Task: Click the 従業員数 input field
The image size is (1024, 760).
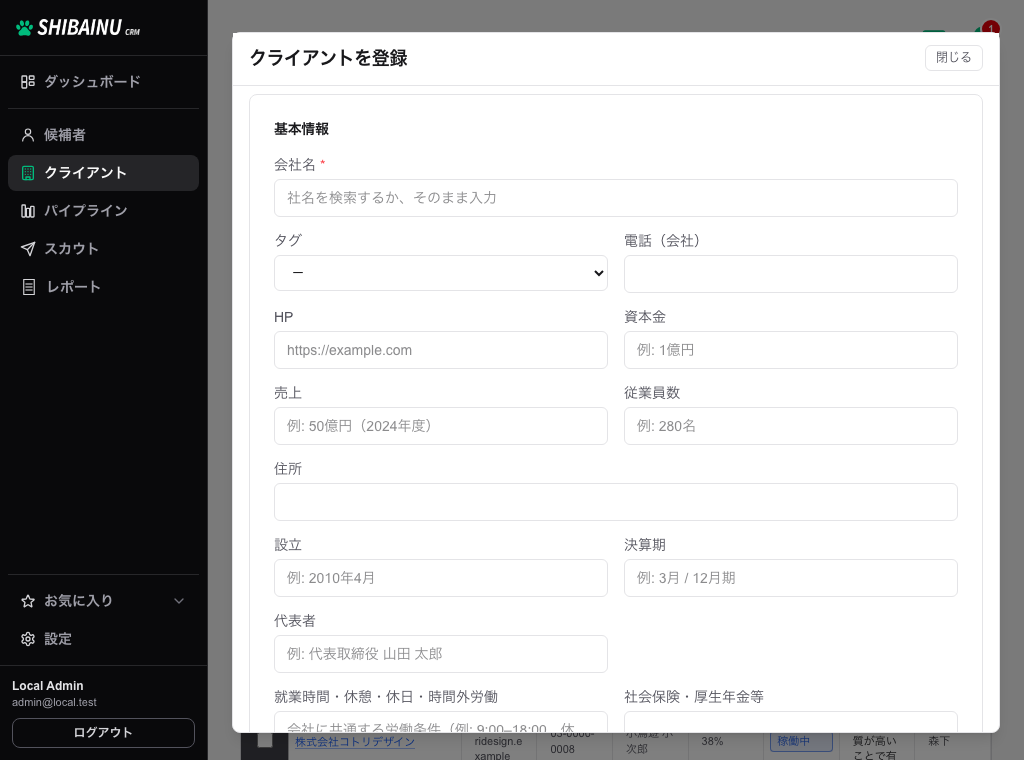Action: pyautogui.click(x=791, y=426)
